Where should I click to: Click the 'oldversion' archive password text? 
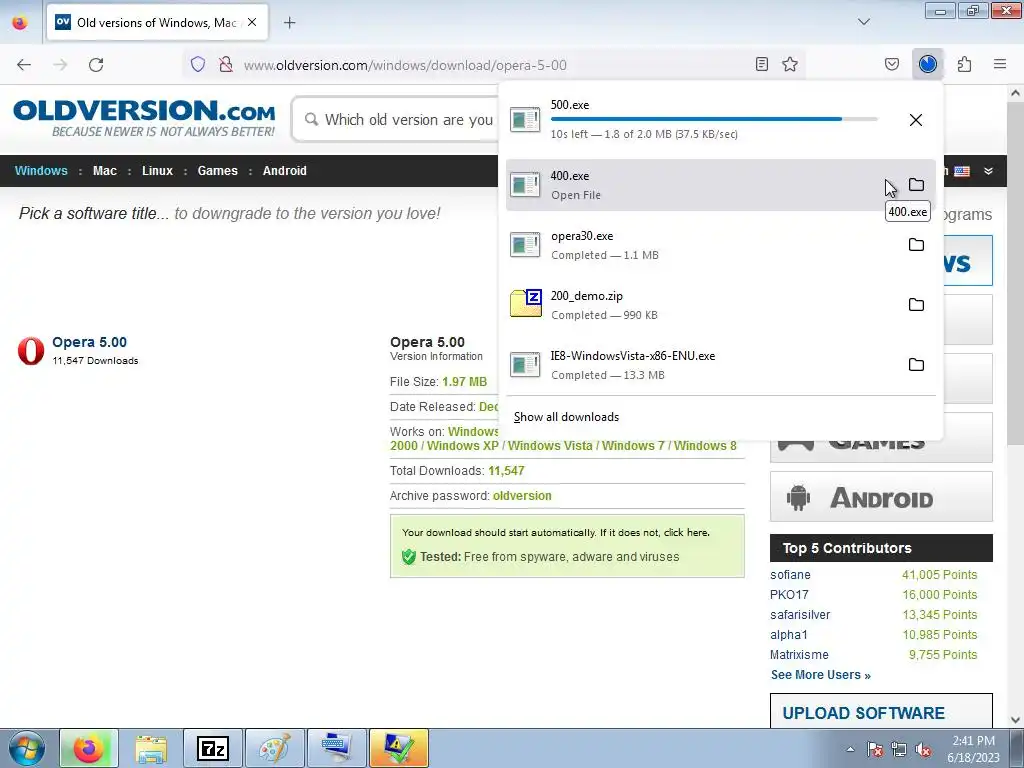(522, 496)
